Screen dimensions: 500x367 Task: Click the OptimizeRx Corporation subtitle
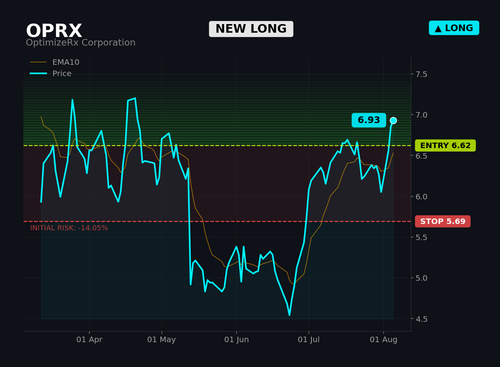click(81, 43)
